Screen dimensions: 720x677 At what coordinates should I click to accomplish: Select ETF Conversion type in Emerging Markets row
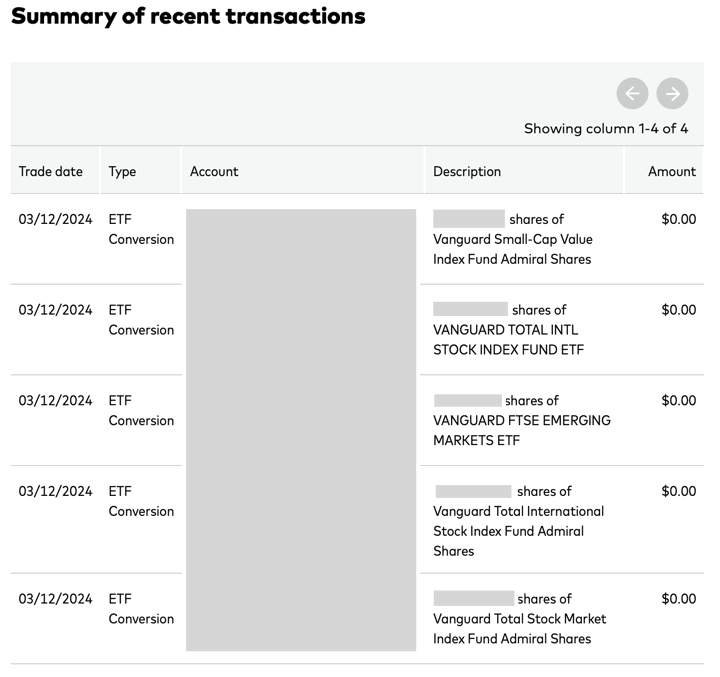(x=141, y=410)
